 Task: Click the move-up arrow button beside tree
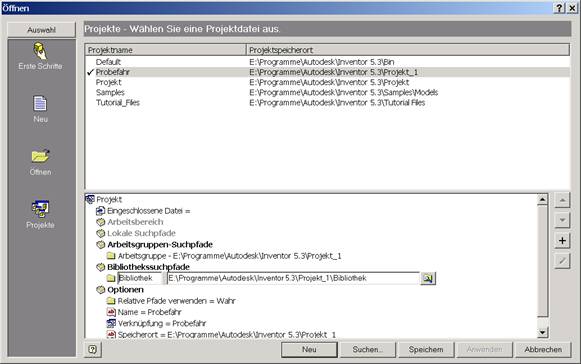562,200
